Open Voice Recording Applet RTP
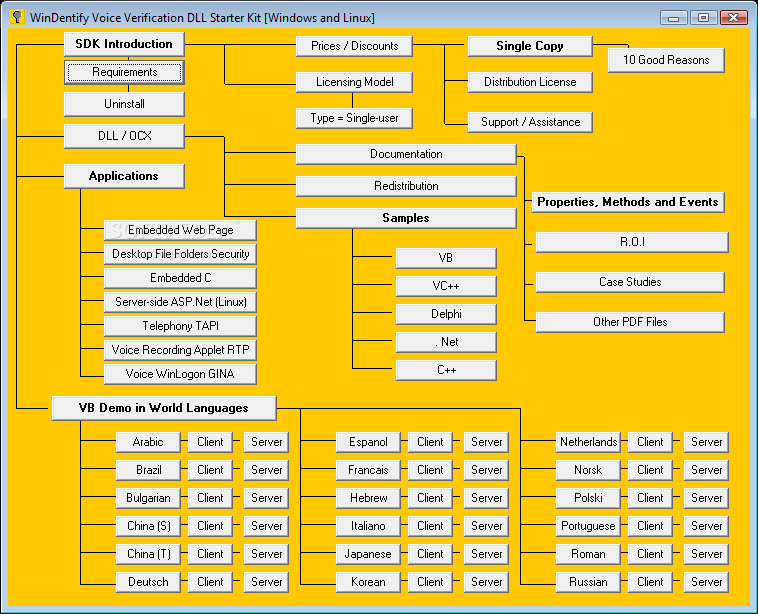 180,350
